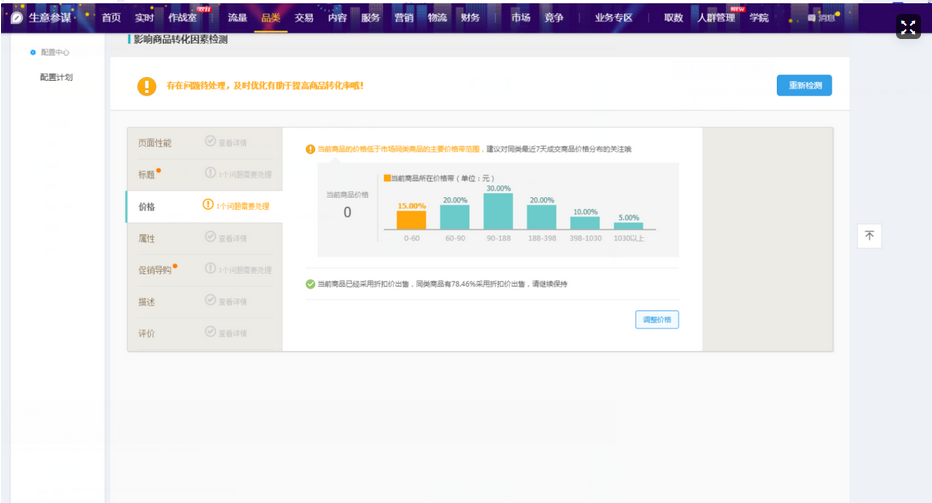Click the message icon in top navigation
The image size is (932, 503).
click(x=811, y=18)
